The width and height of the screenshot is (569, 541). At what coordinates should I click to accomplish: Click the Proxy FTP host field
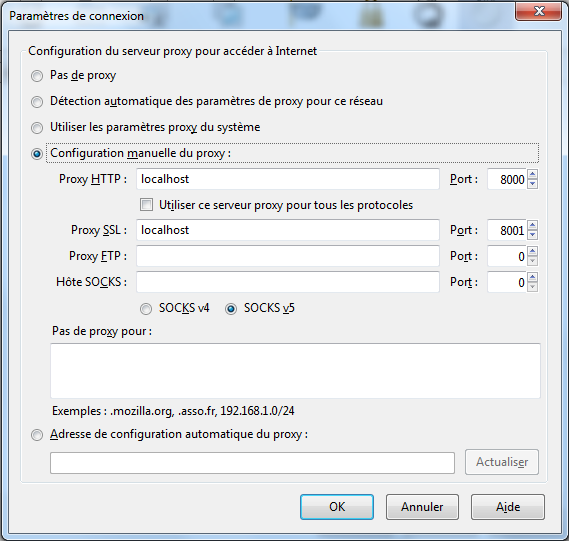click(x=288, y=256)
